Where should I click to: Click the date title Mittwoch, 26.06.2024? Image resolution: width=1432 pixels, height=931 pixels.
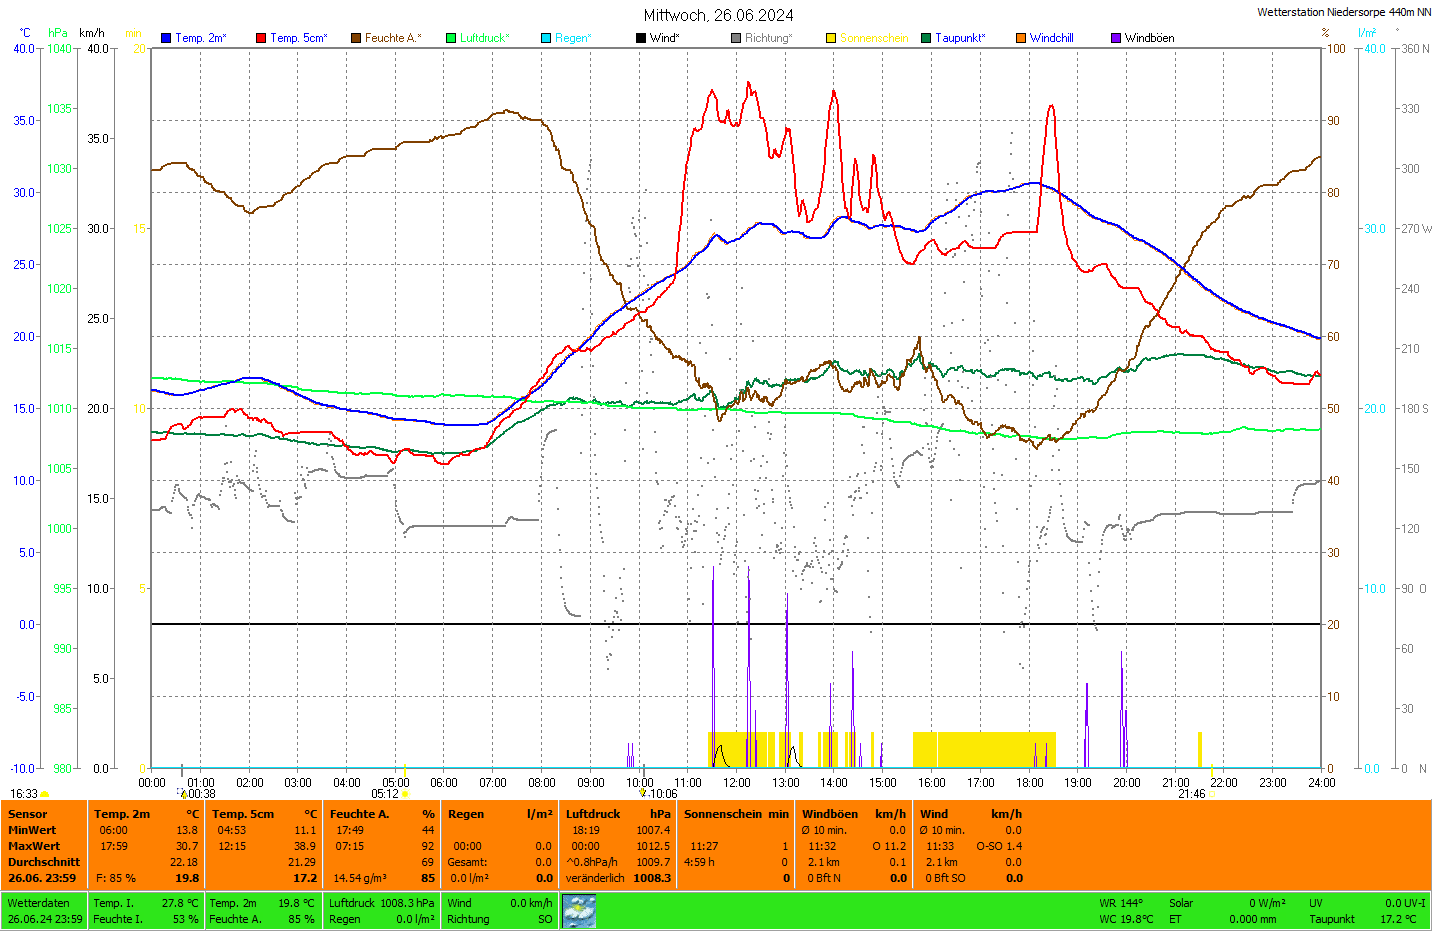(x=718, y=15)
